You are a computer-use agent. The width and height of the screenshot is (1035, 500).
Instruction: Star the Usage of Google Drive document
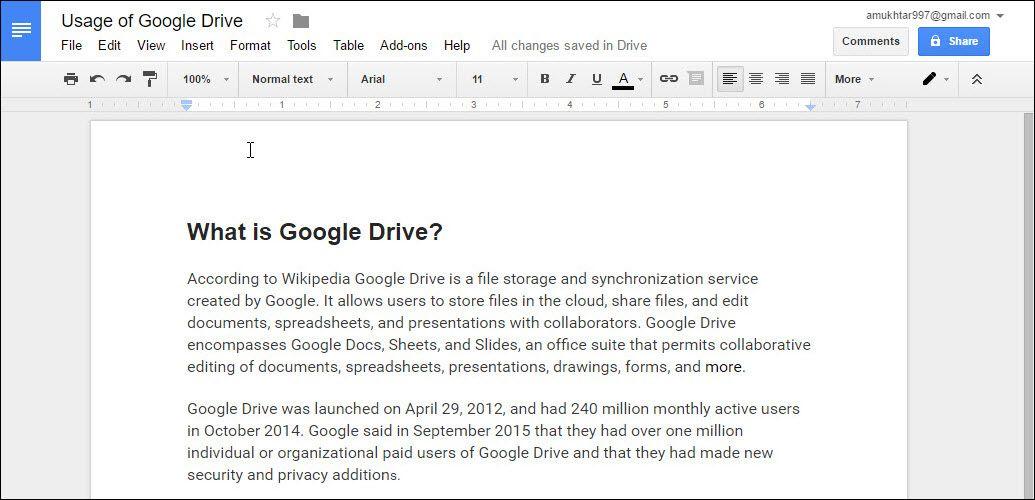[x=273, y=21]
